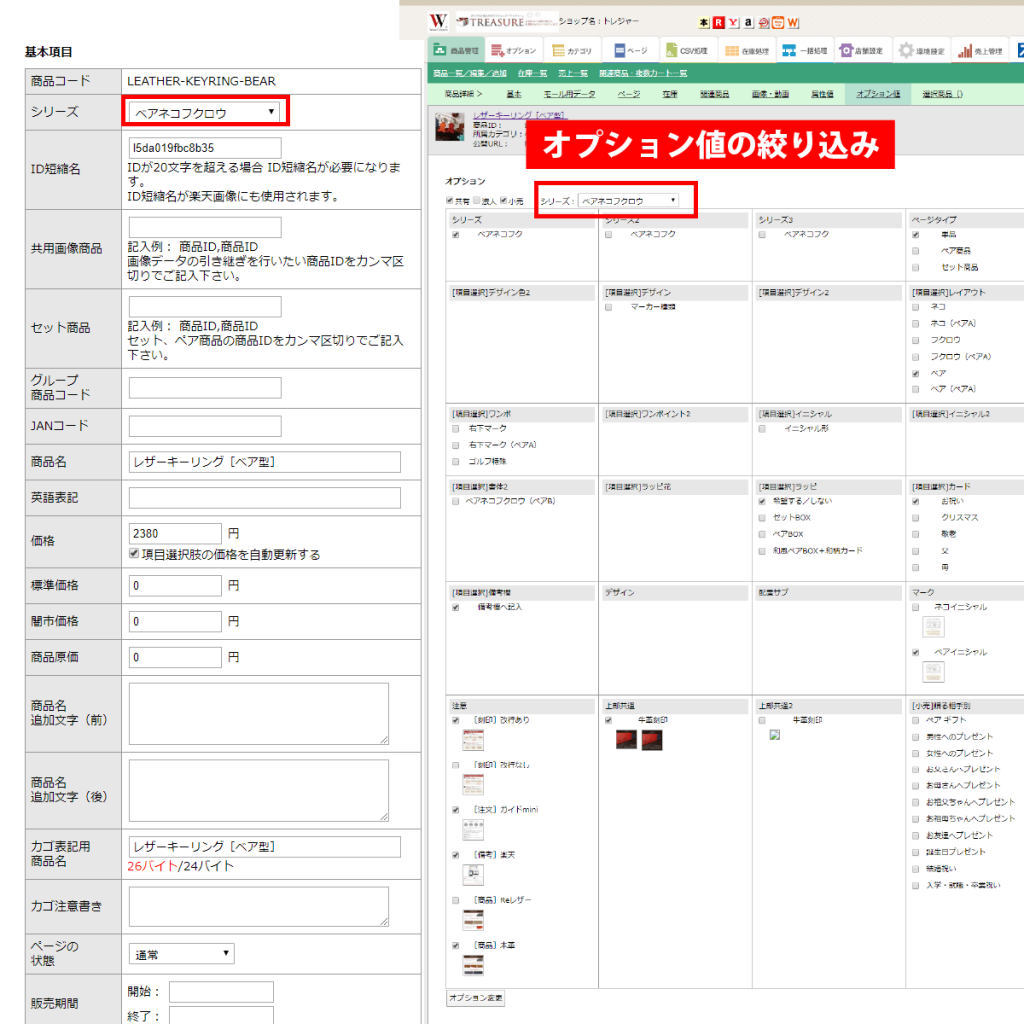Switch to the 基本 tab
Image resolution: width=1024 pixels, height=1024 pixels.
[513, 93]
